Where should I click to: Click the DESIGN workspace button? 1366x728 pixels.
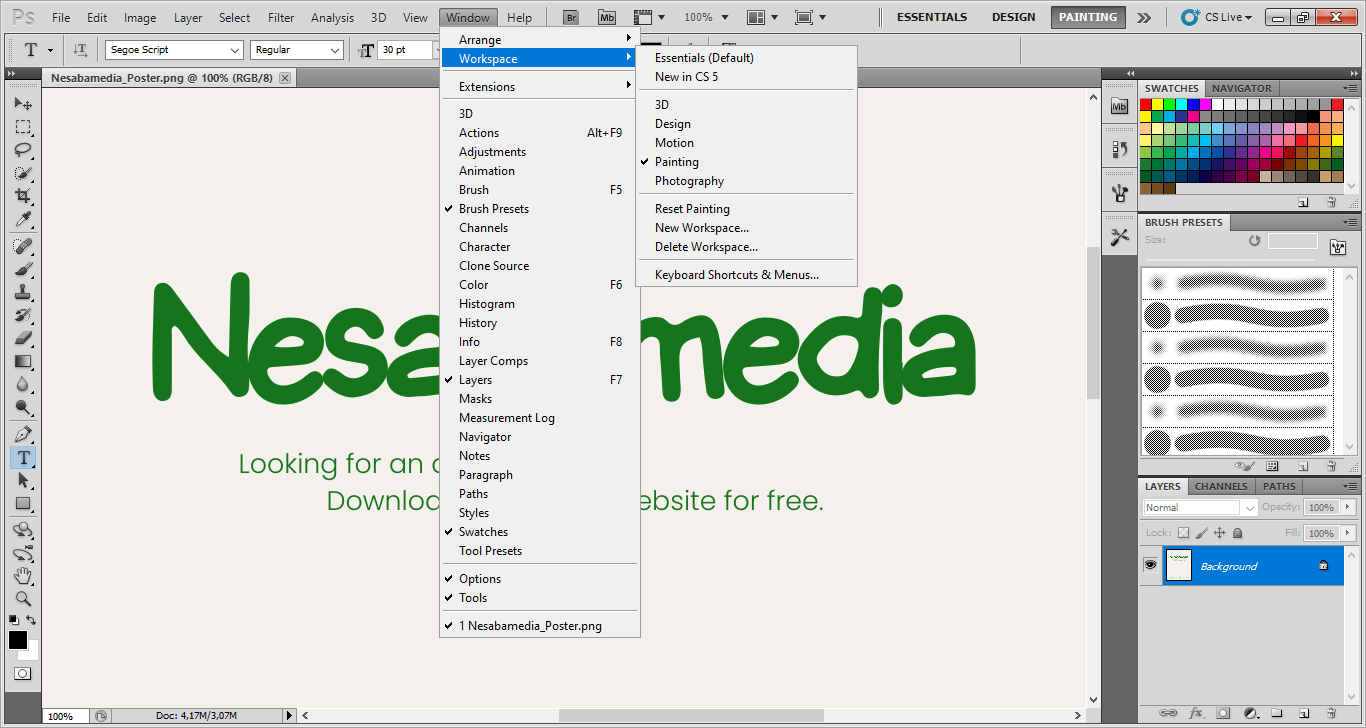[1013, 17]
